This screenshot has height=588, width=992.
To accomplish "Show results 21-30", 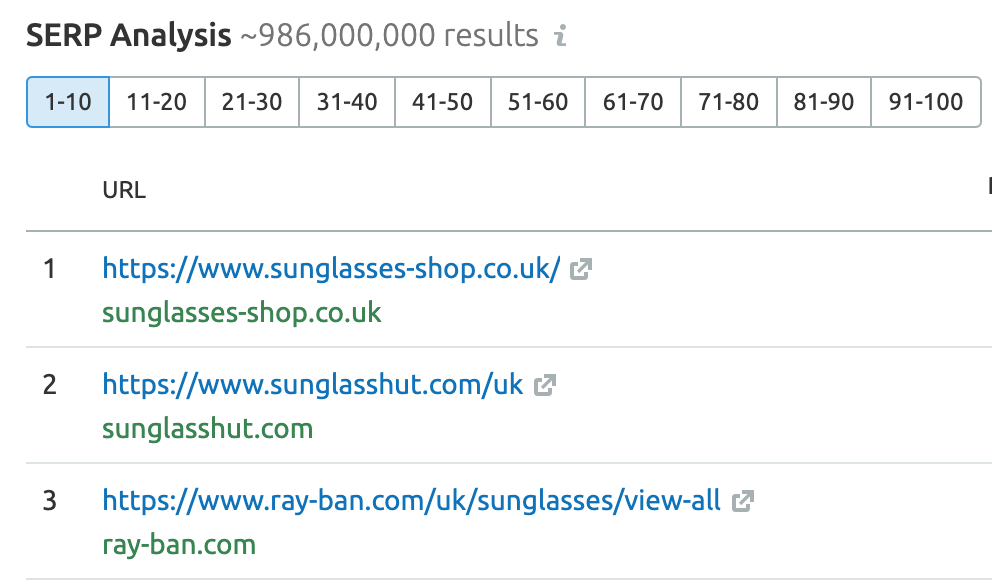I will 252,102.
